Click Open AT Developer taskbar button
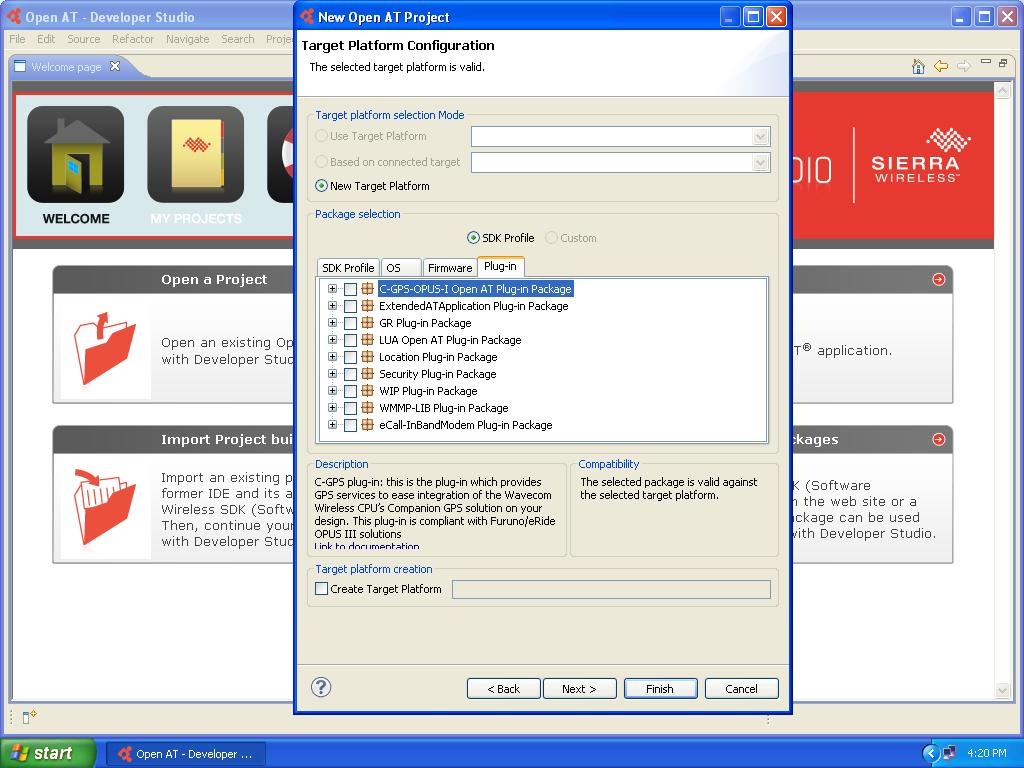Image resolution: width=1024 pixels, height=768 pixels. tap(185, 754)
